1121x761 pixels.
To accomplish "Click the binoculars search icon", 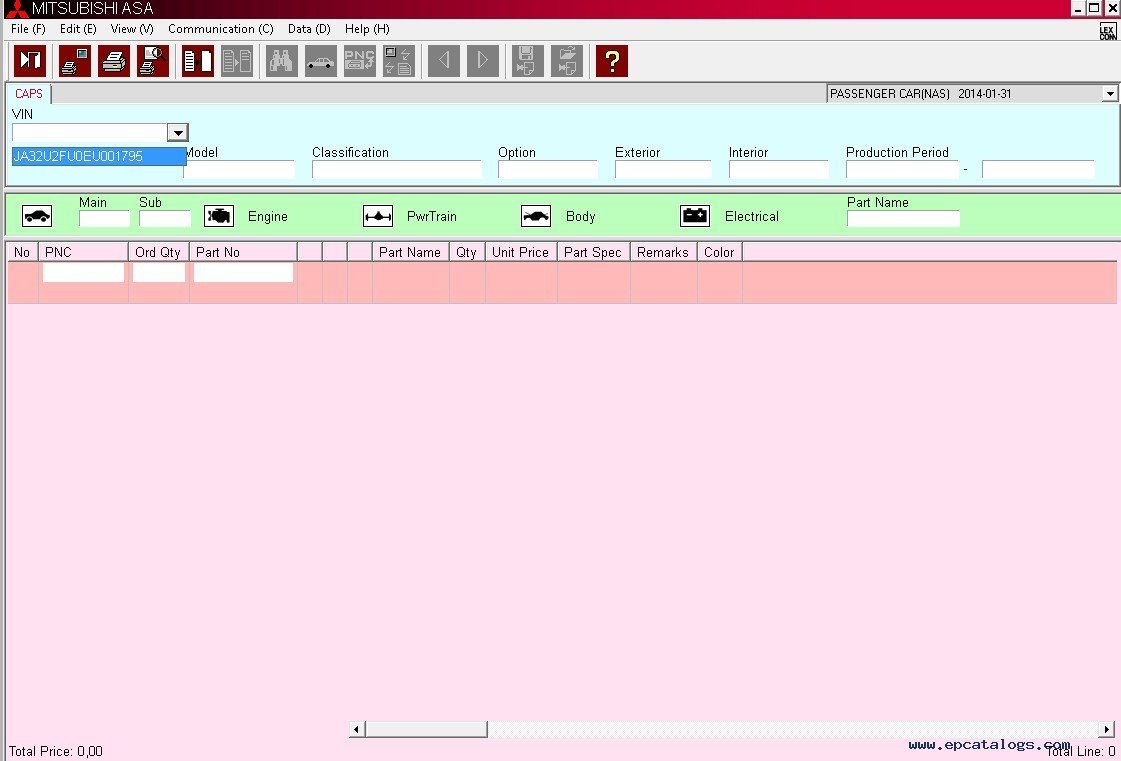I will (282, 61).
